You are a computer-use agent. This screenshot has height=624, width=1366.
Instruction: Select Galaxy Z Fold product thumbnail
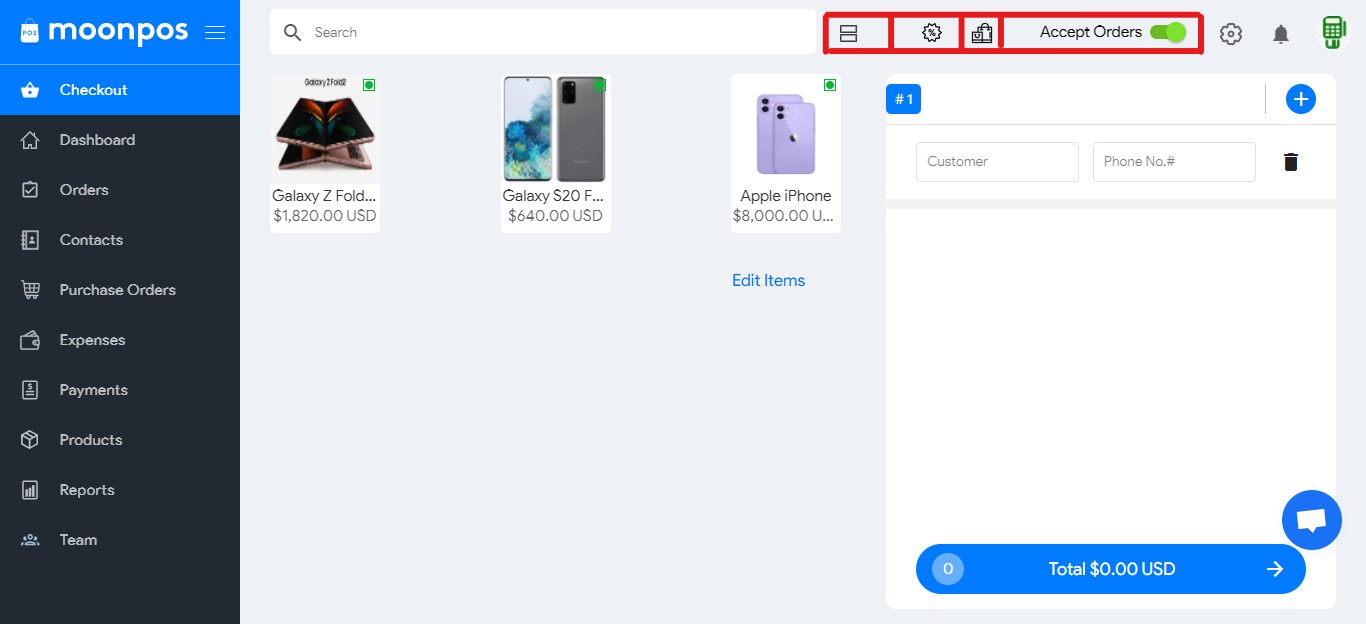[x=324, y=128]
